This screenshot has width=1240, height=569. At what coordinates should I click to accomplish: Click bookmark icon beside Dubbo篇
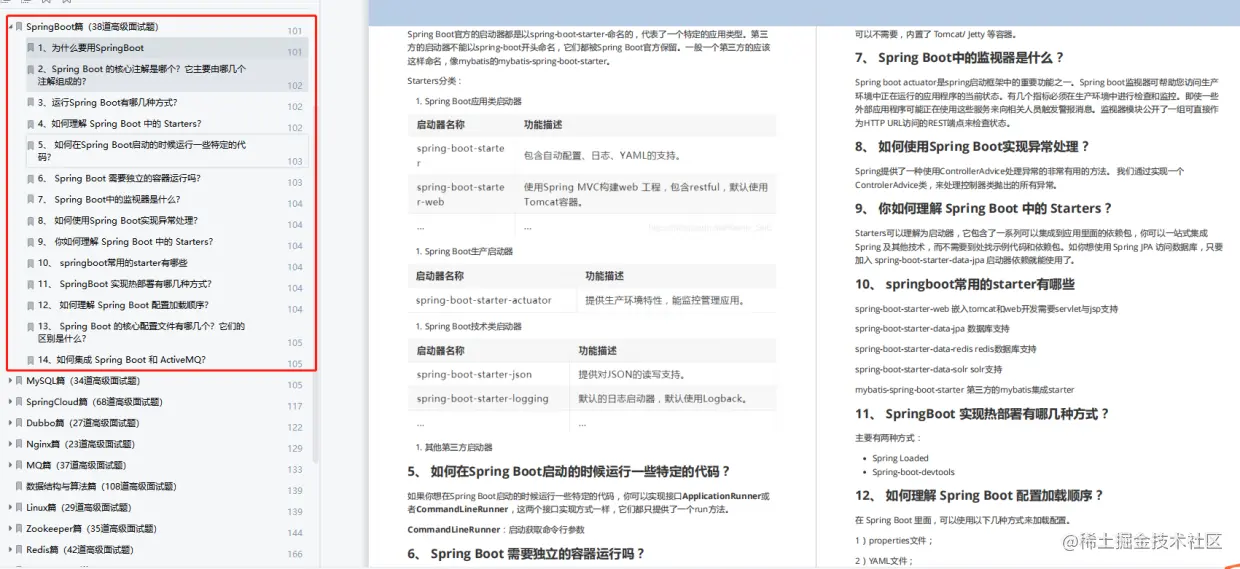(x=19, y=423)
